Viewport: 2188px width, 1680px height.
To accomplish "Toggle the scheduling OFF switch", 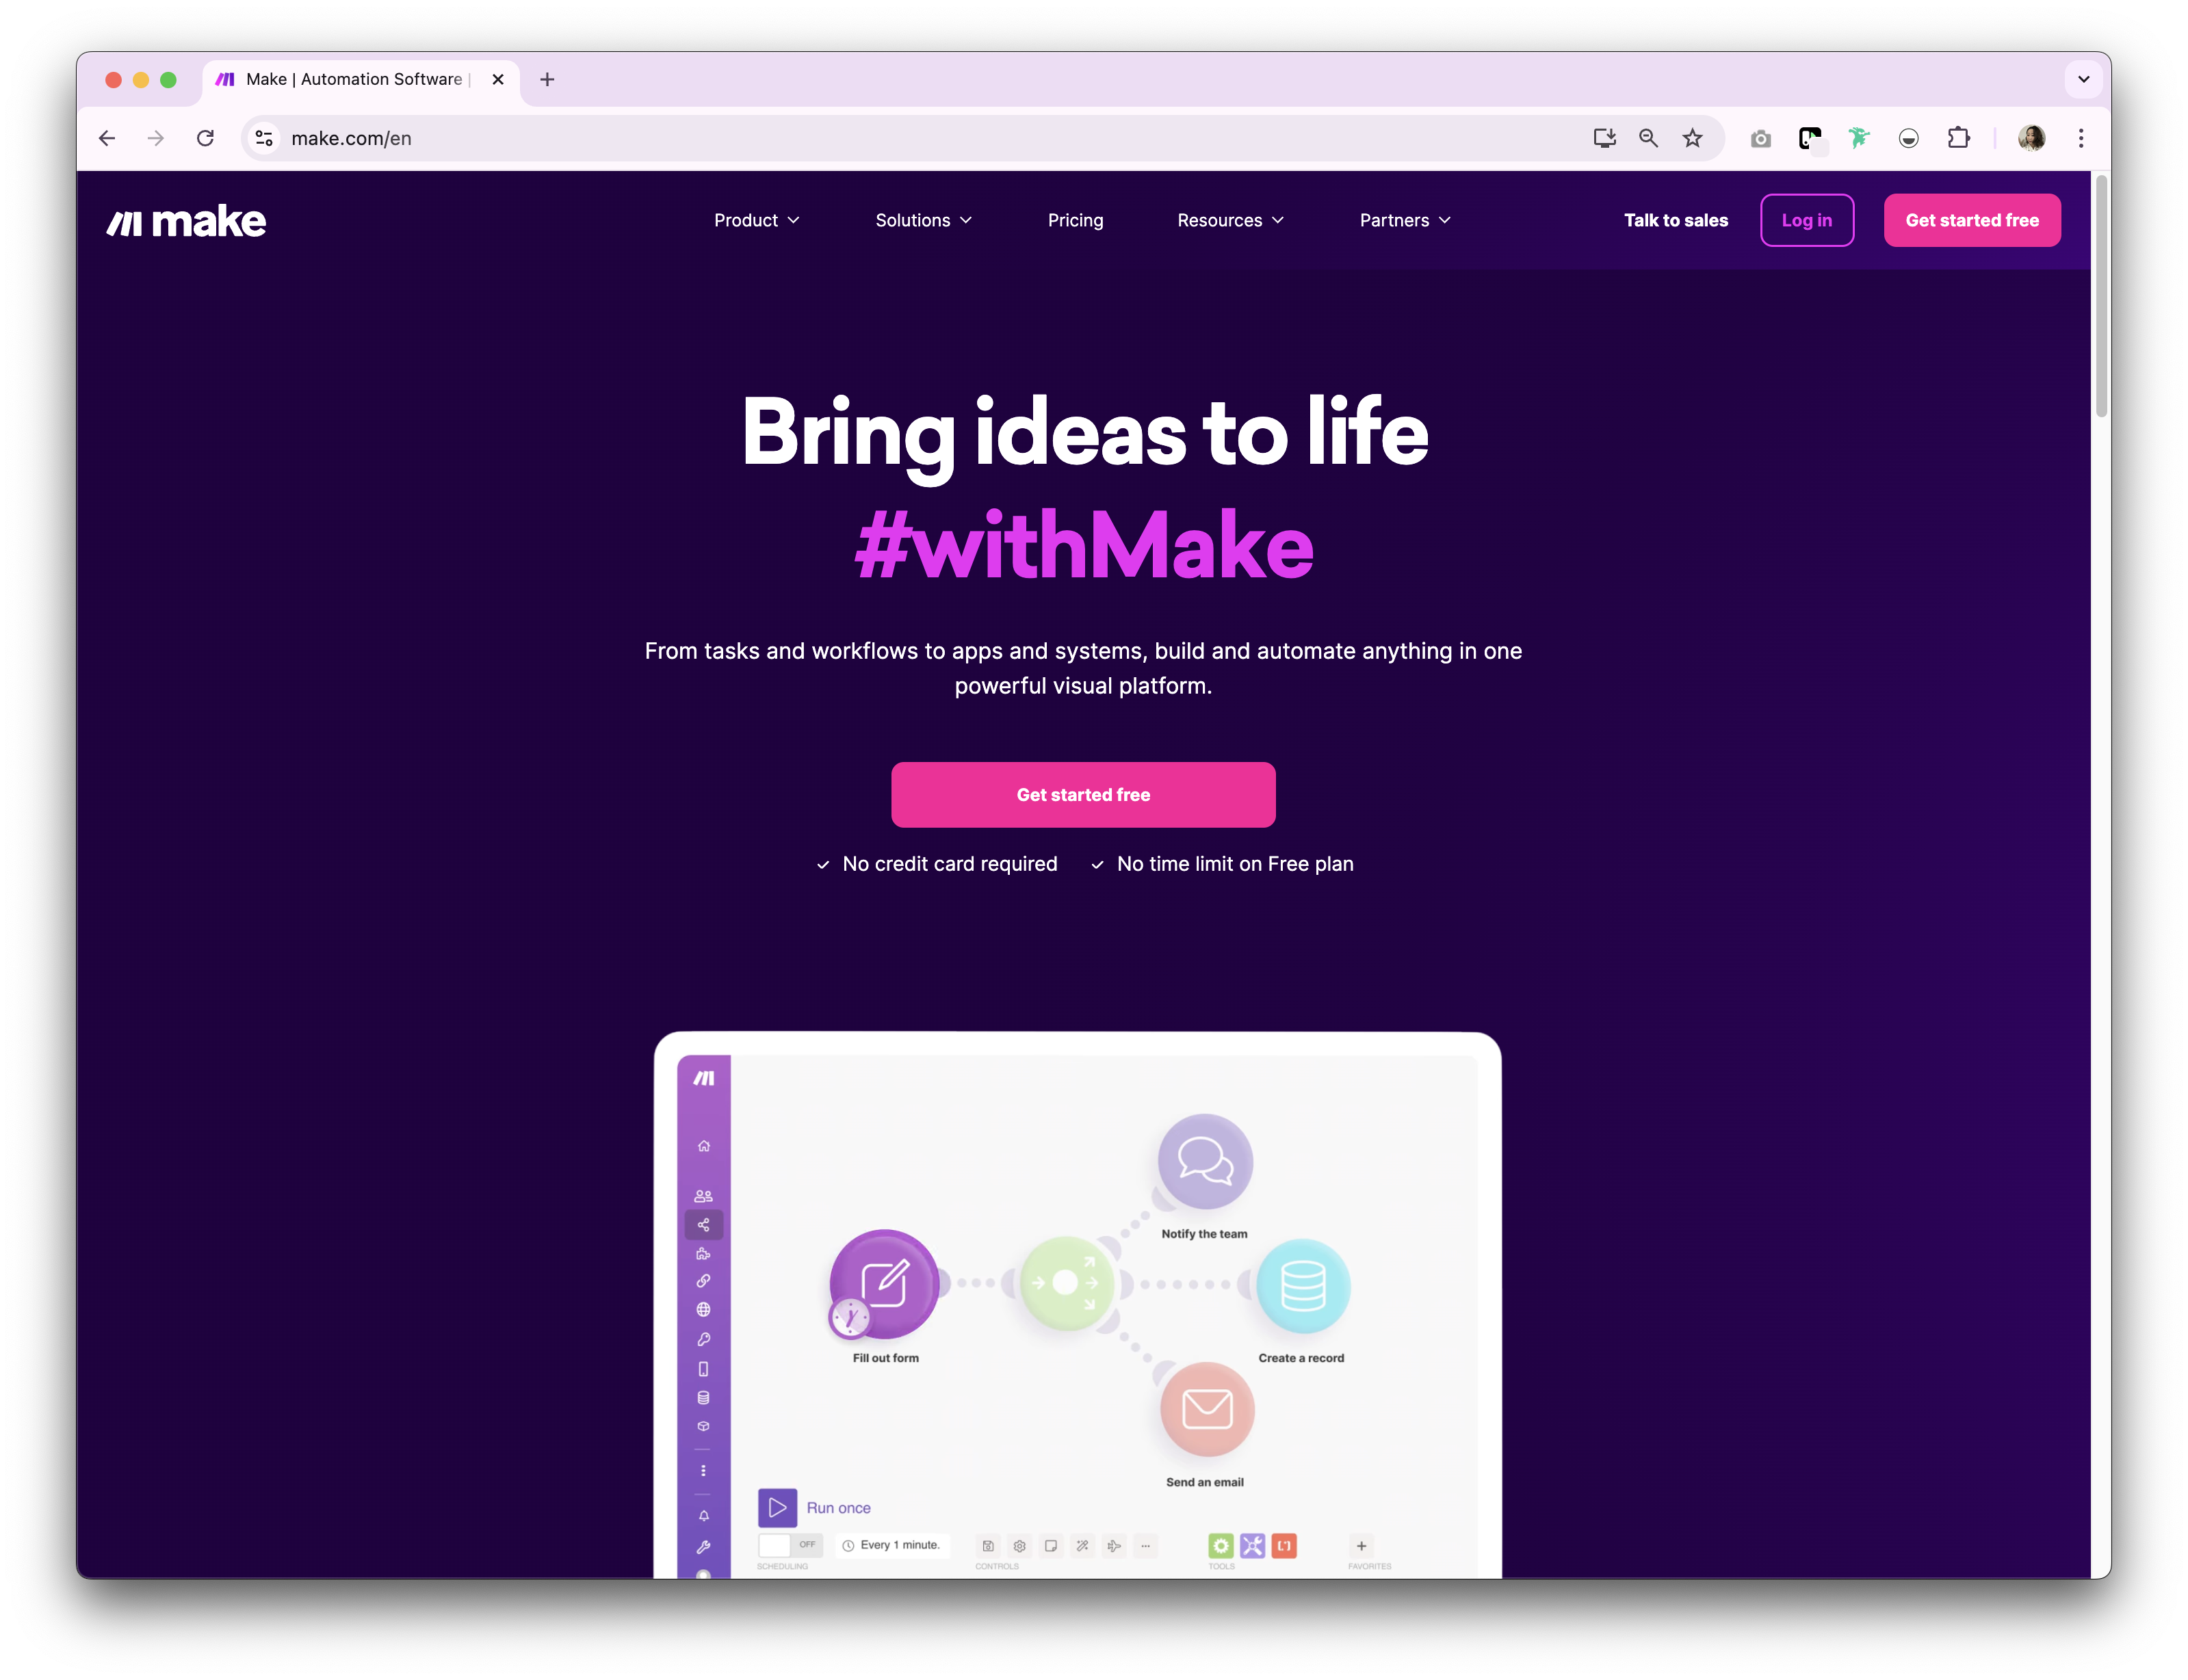I will (x=789, y=1545).
